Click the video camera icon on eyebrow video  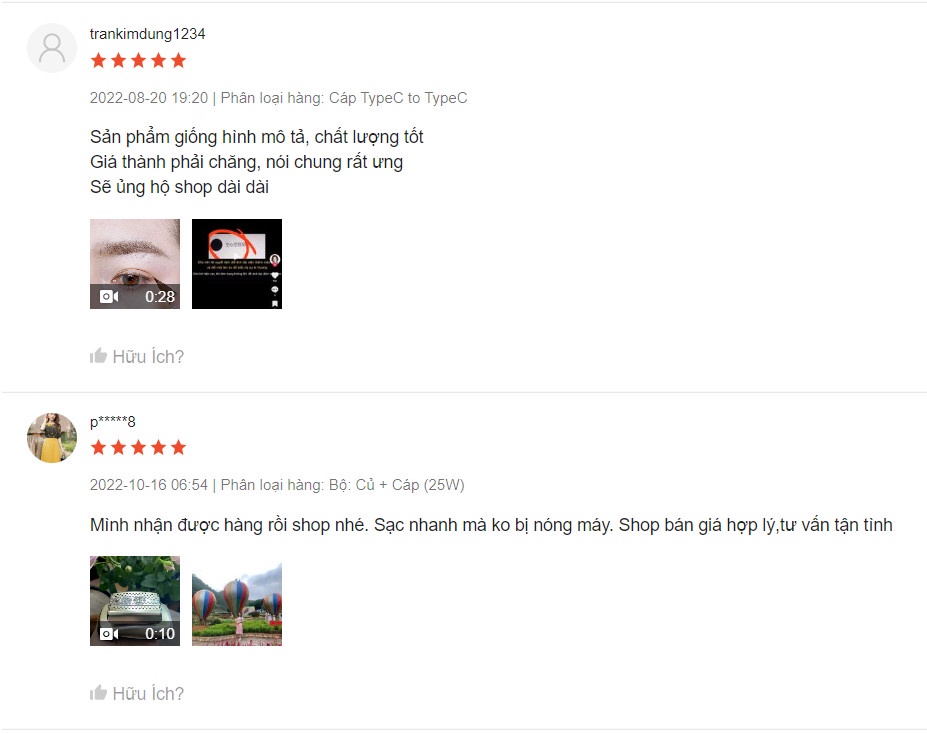pyautogui.click(x=109, y=297)
